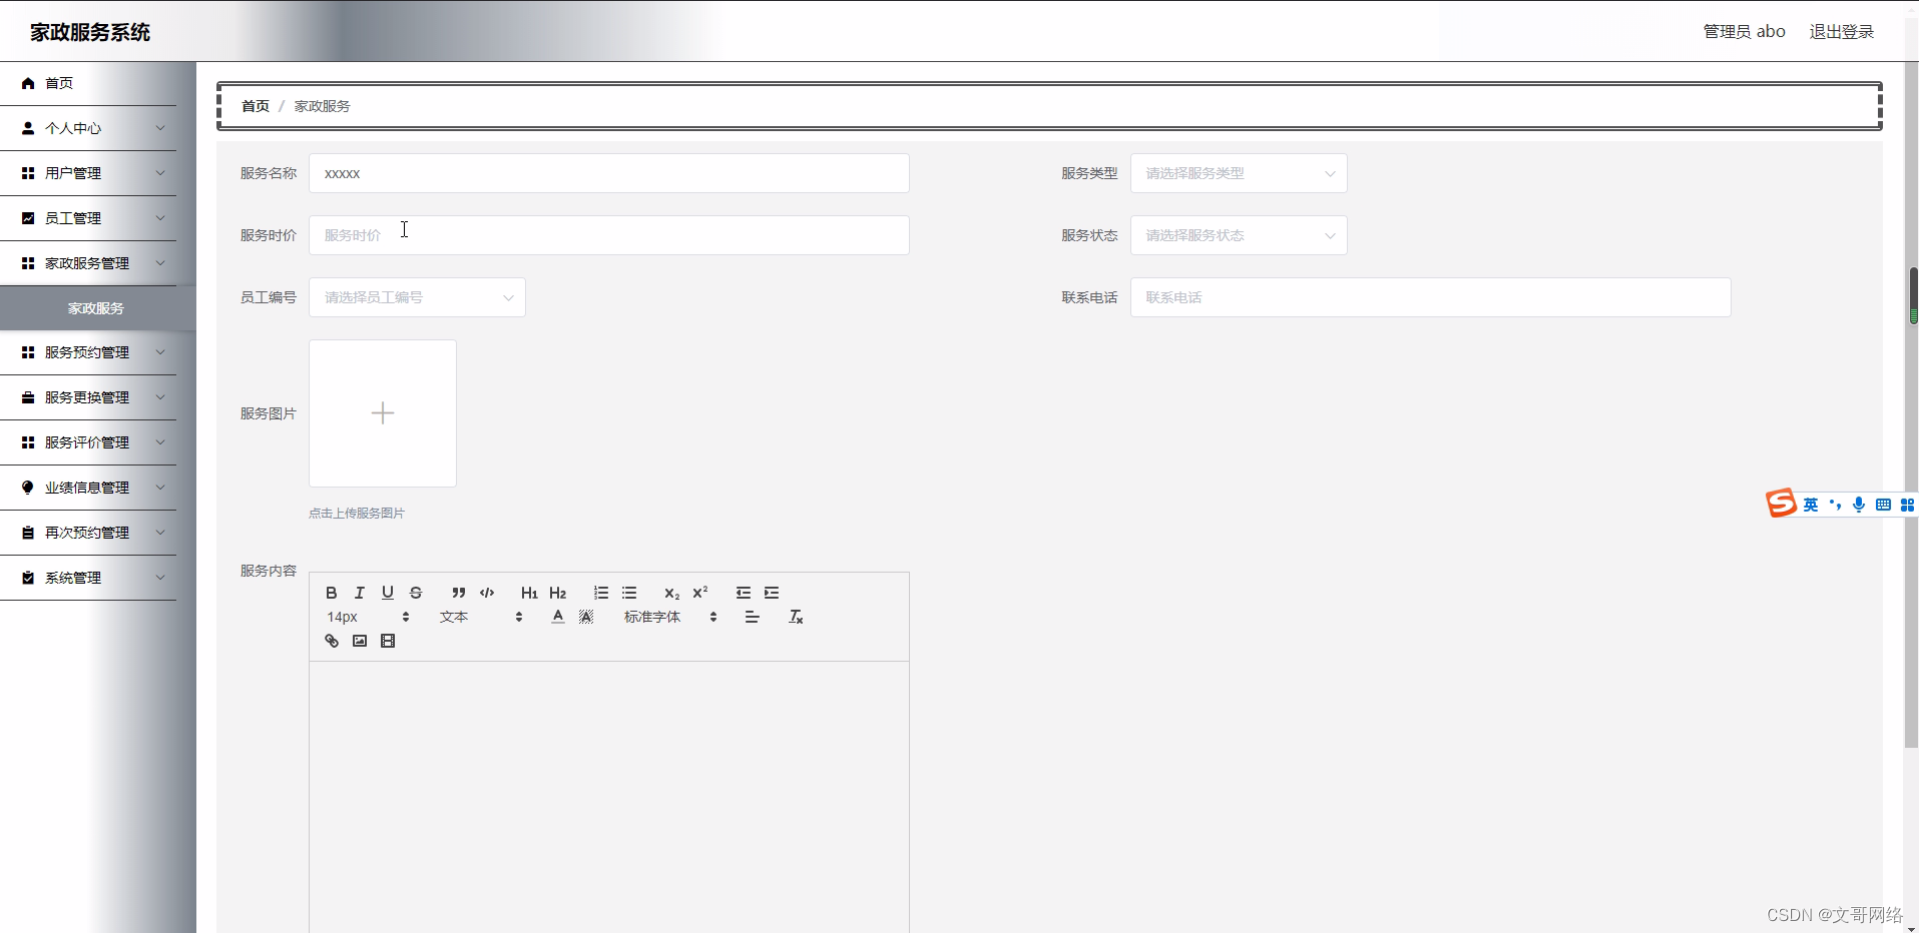Viewport: 1919px width, 933px height.
Task: Insert a hyperlink using the link icon
Action: pyautogui.click(x=331, y=640)
